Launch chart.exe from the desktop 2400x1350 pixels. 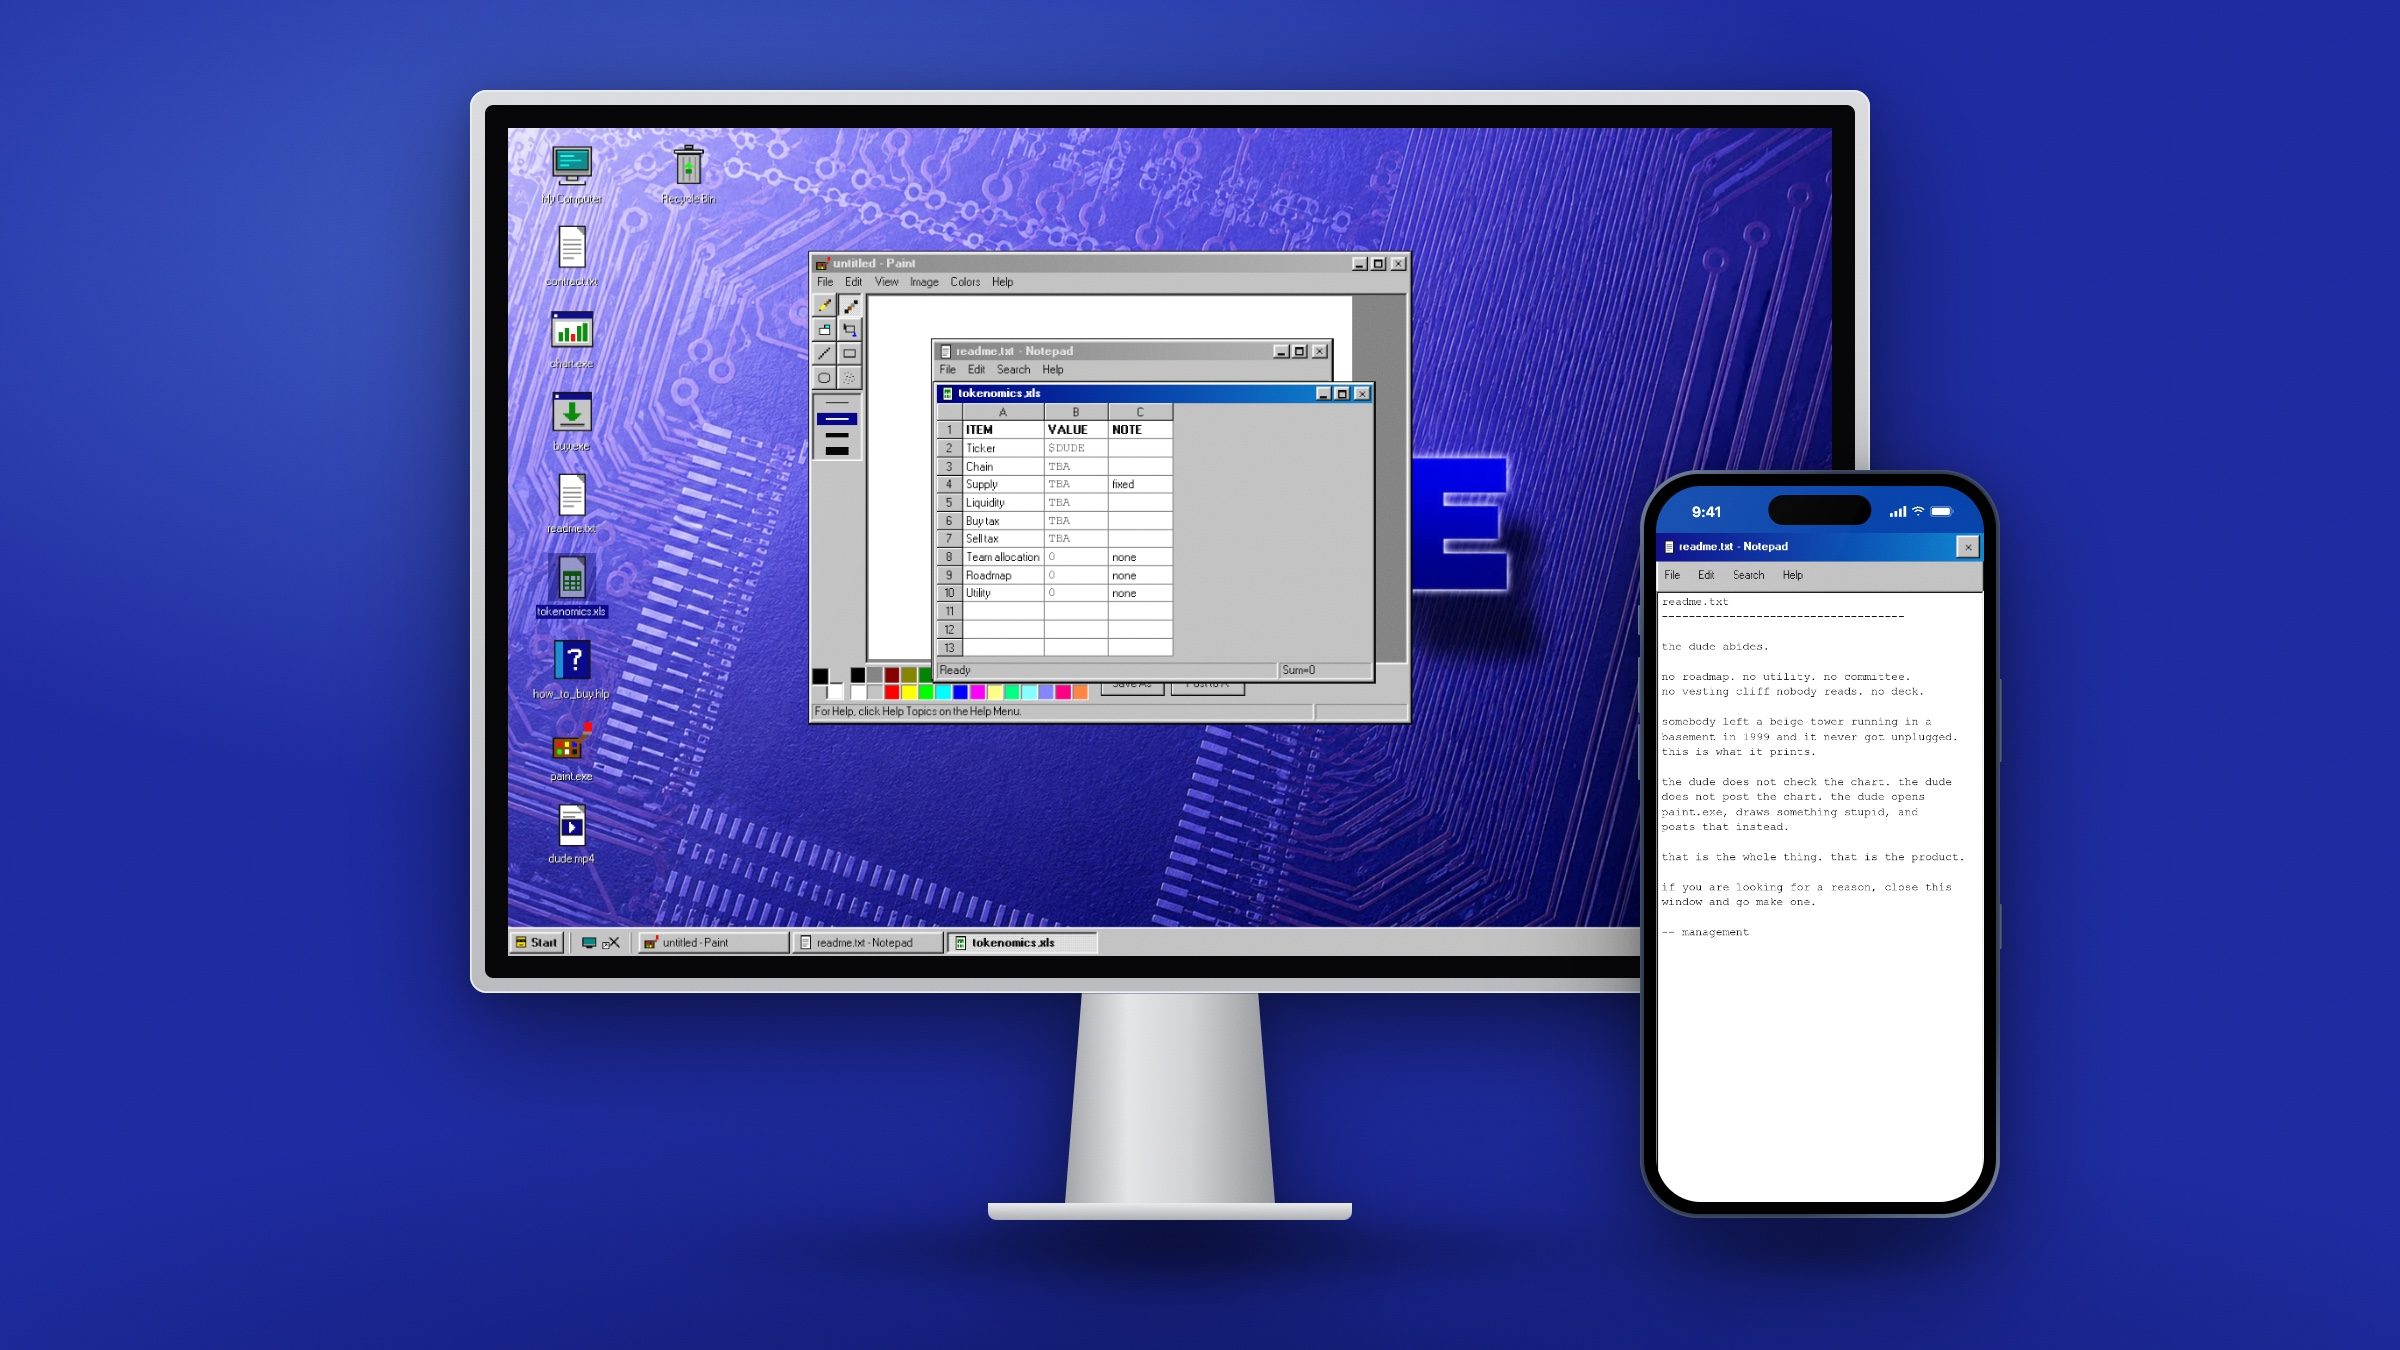(572, 340)
